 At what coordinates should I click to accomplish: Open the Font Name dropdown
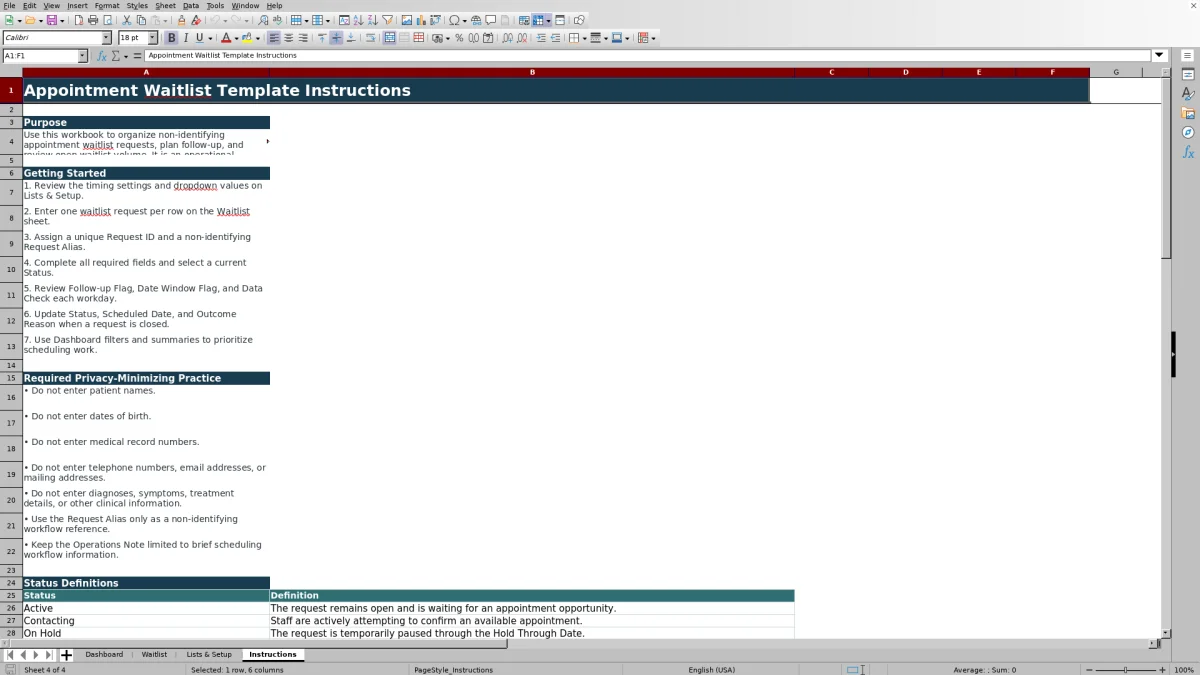click(106, 38)
